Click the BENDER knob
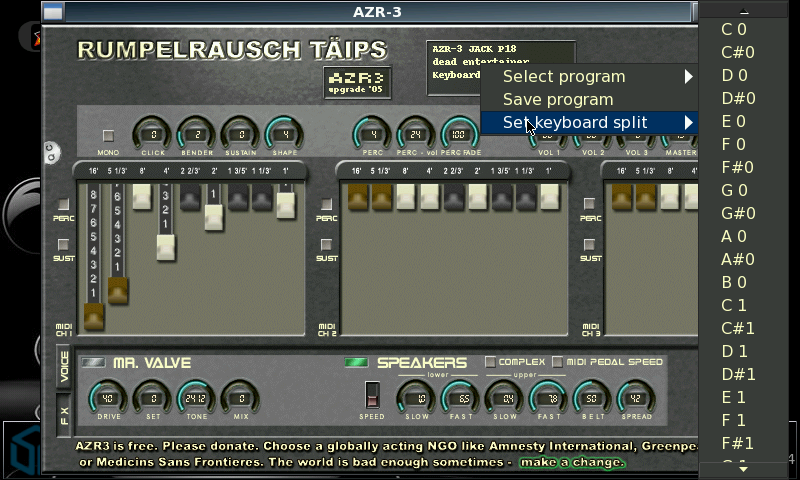 [x=197, y=134]
